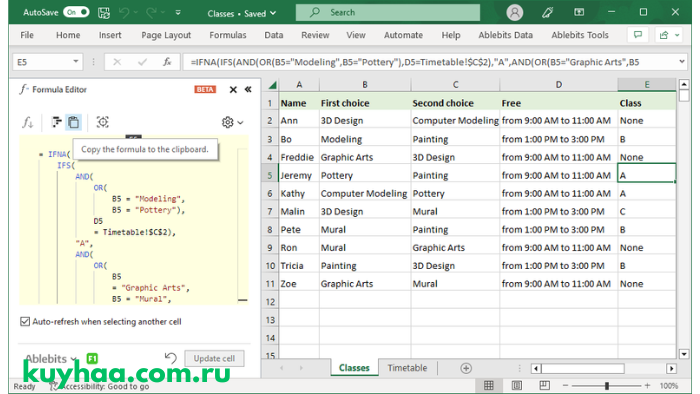Add a new sheet with plus icon
Viewport: 700px width, 394px height.
tap(466, 368)
